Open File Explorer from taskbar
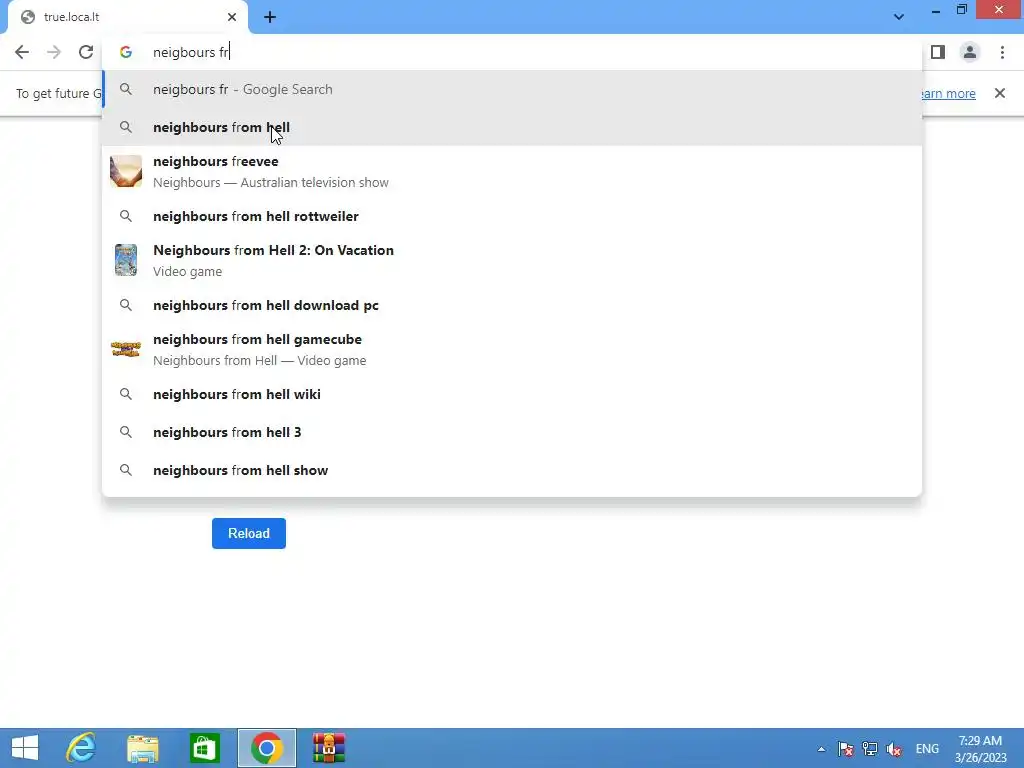 (143, 748)
